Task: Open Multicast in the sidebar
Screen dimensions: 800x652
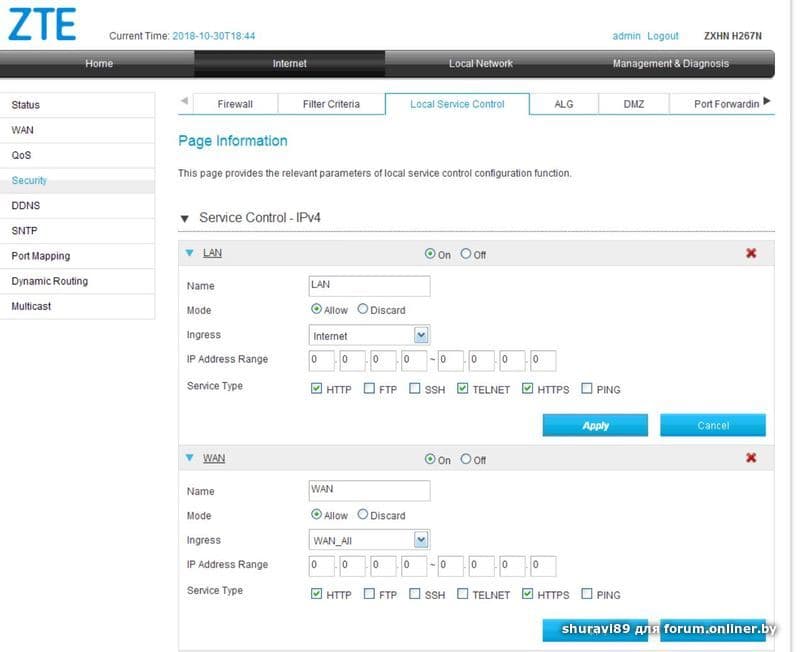Action: point(78,307)
